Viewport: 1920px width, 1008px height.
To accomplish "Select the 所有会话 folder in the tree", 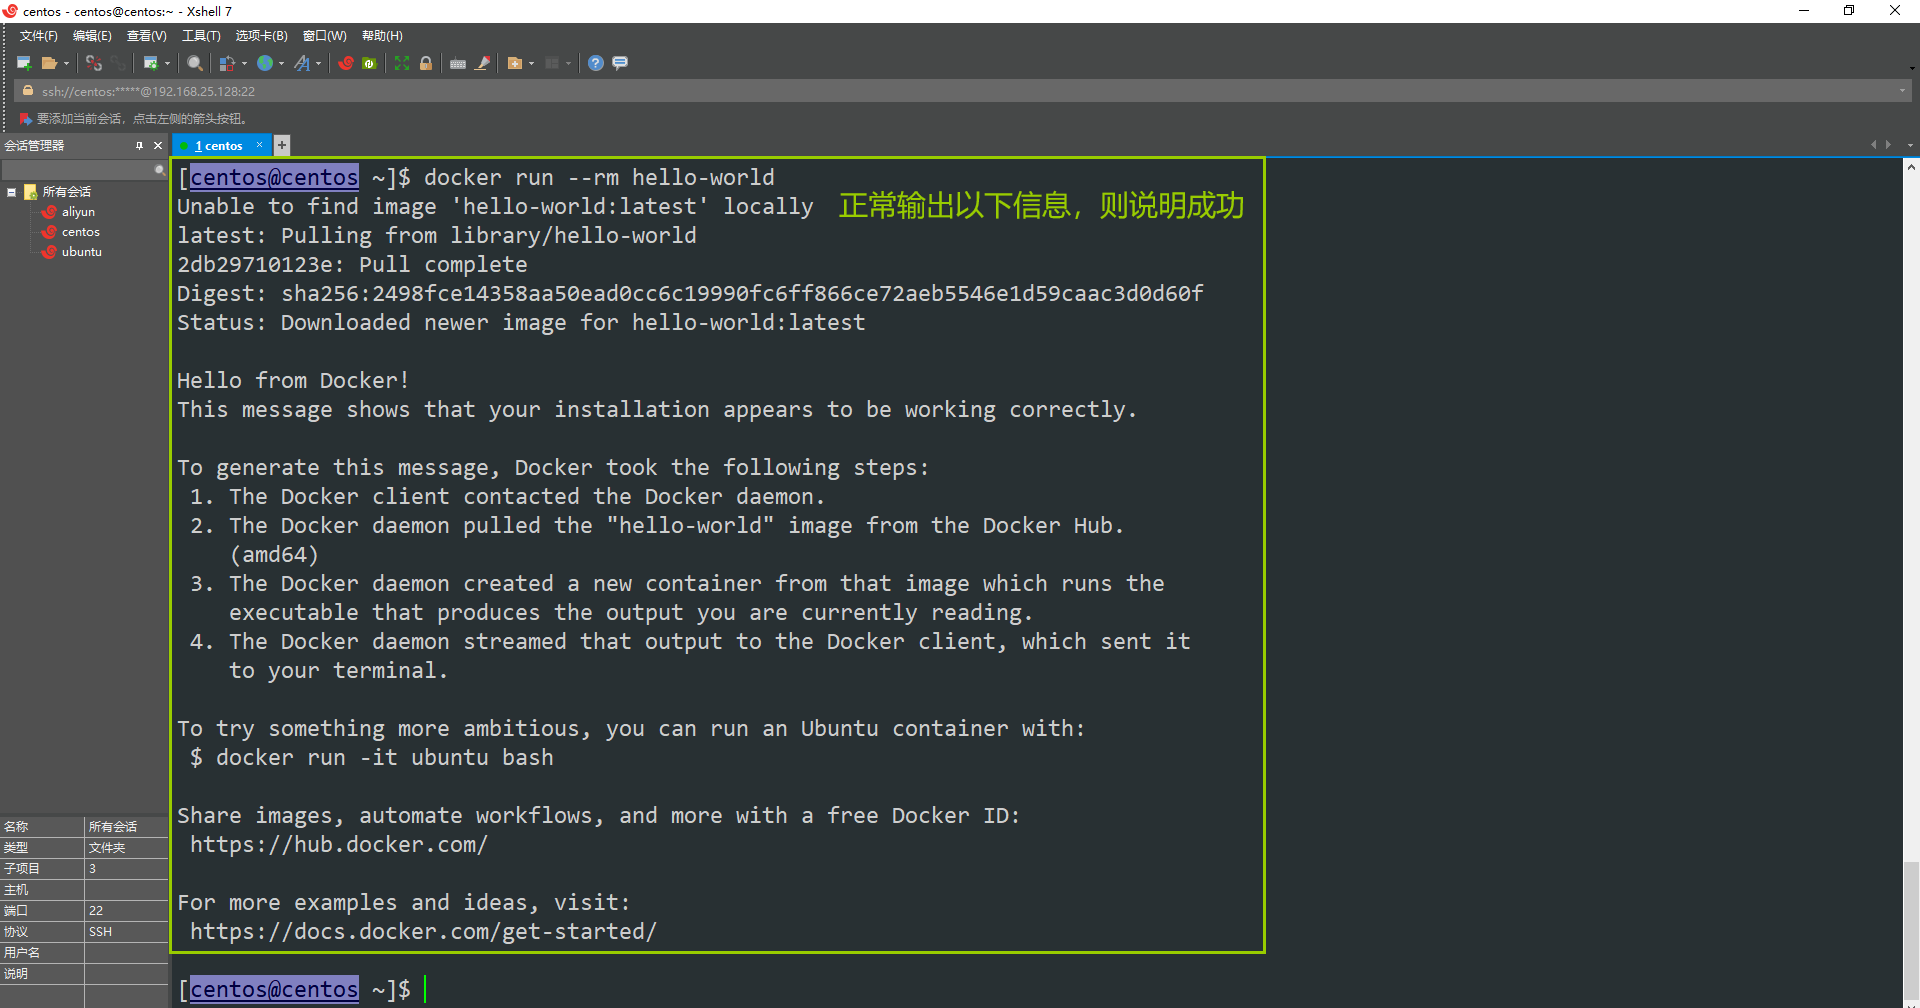I will pyautogui.click(x=66, y=192).
